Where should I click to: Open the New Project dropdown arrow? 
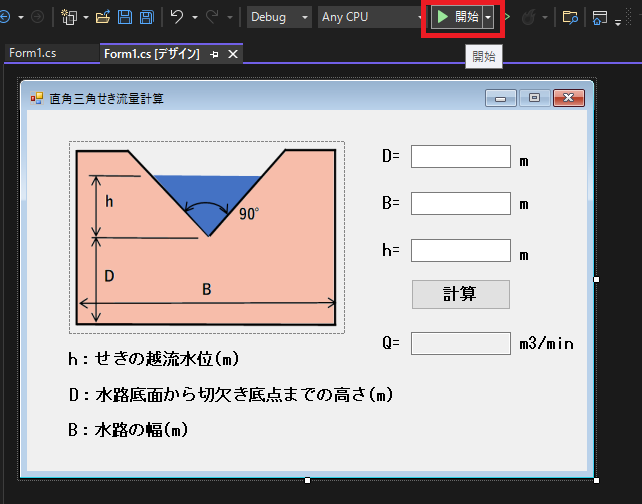coord(86,17)
